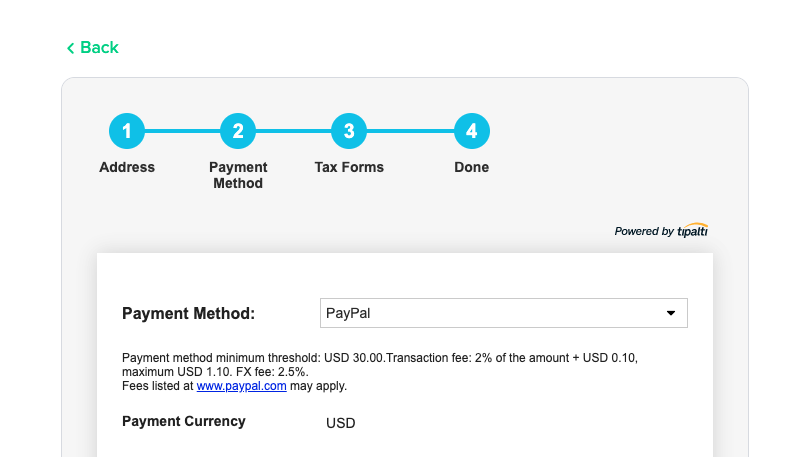Click the Back chevron arrow icon
This screenshot has height=457, width=802.
click(71, 48)
